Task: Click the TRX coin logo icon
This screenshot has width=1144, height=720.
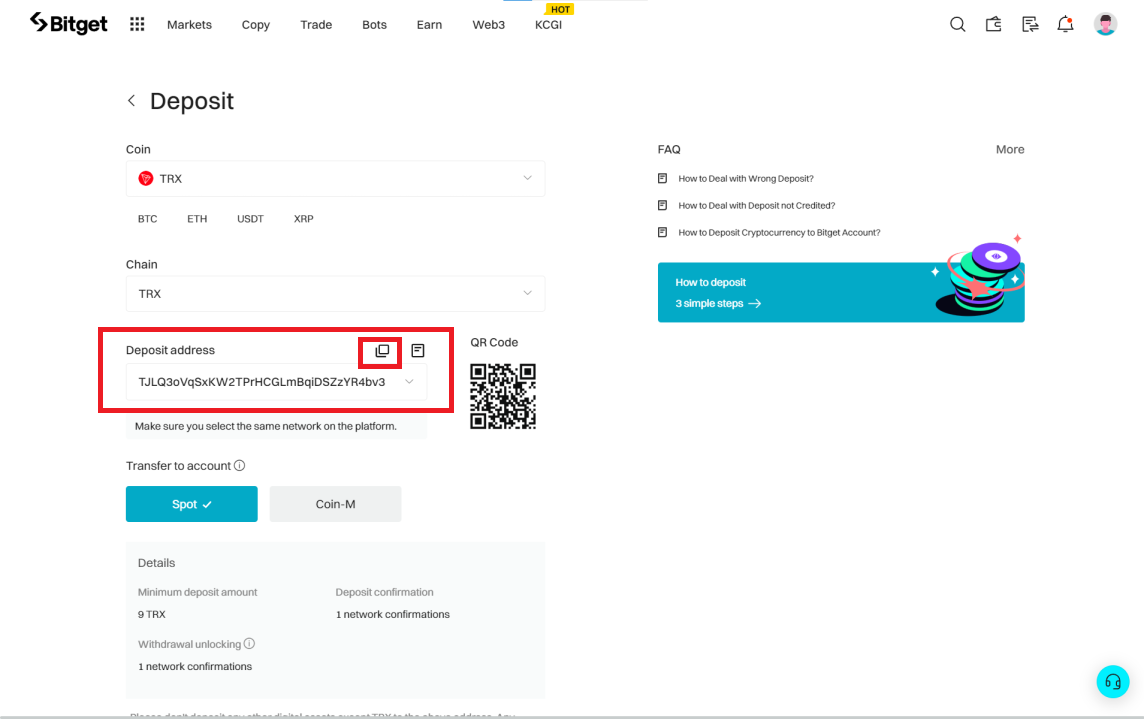Action: tap(146, 179)
